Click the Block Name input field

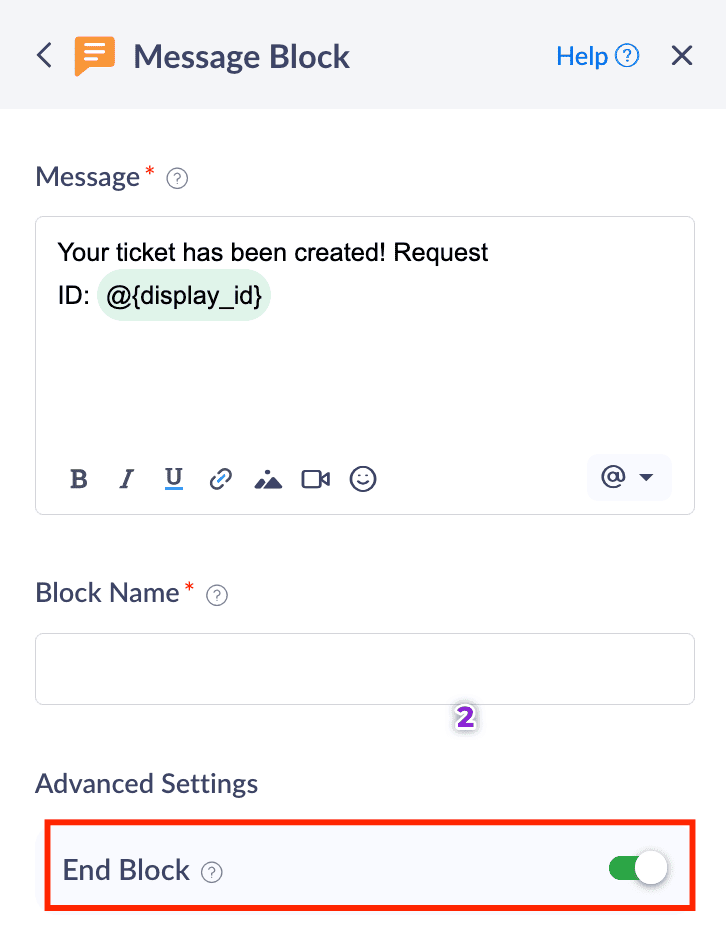[x=364, y=668]
